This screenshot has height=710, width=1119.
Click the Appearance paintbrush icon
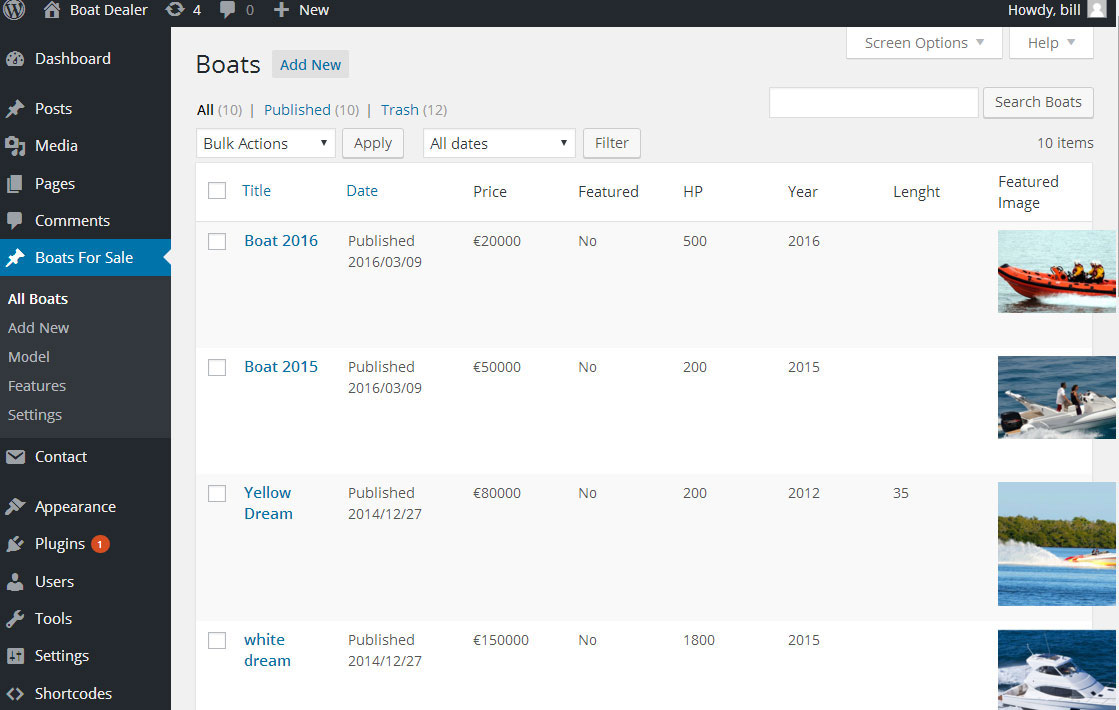tap(18, 506)
